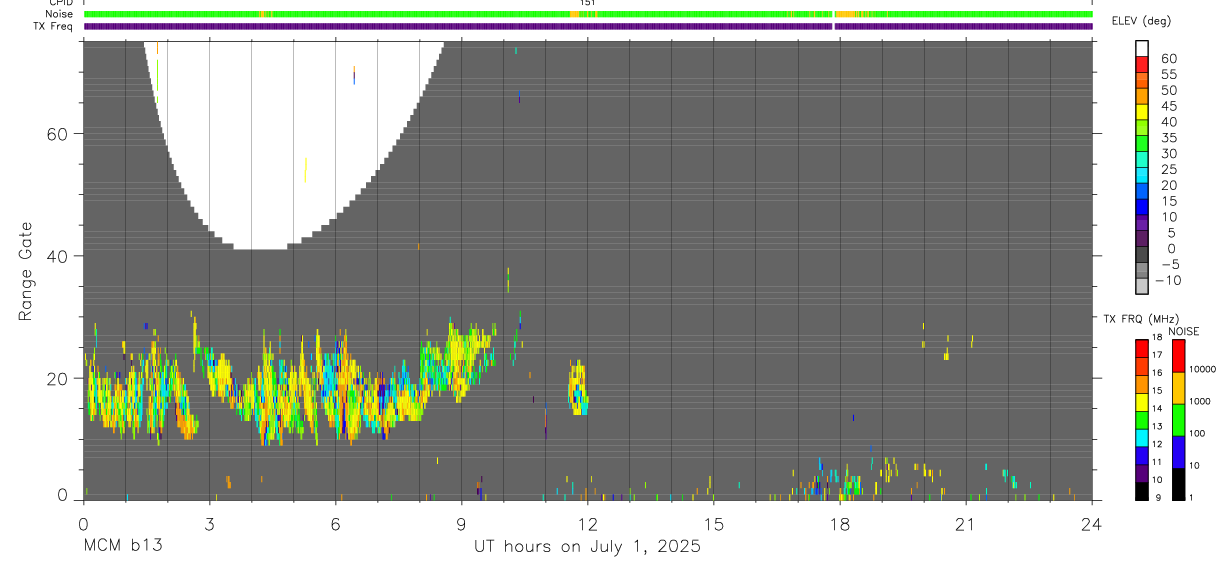Image resolution: width=1228 pixels, height=567 pixels.
Task: Click the 'Noise' row label at top left
Action: tap(58, 14)
